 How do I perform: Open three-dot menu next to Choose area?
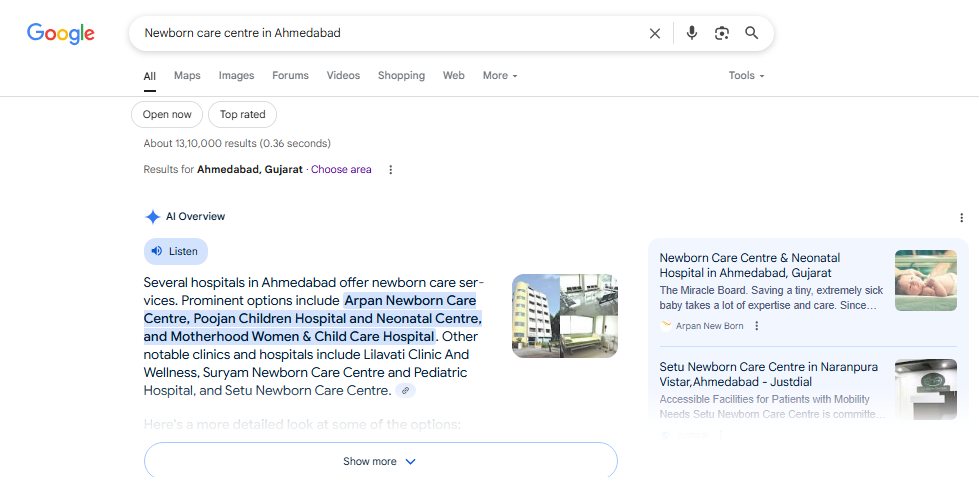point(391,169)
